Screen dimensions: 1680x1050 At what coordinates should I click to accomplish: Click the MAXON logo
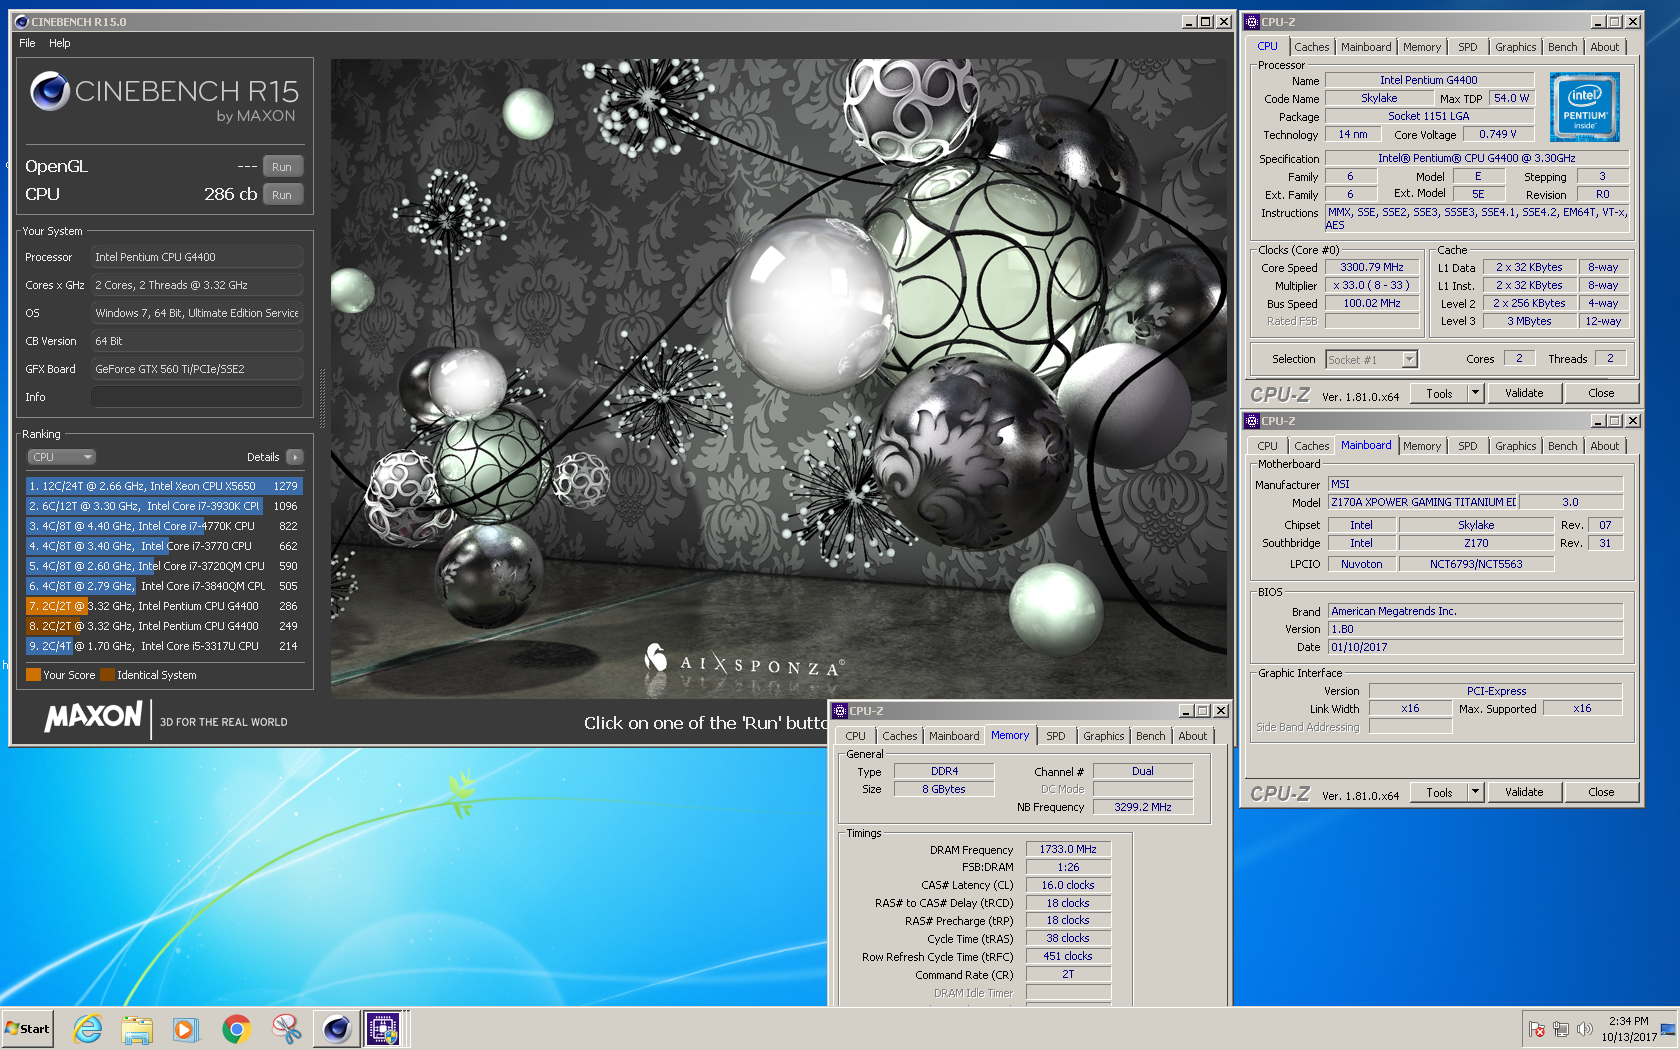(x=94, y=716)
